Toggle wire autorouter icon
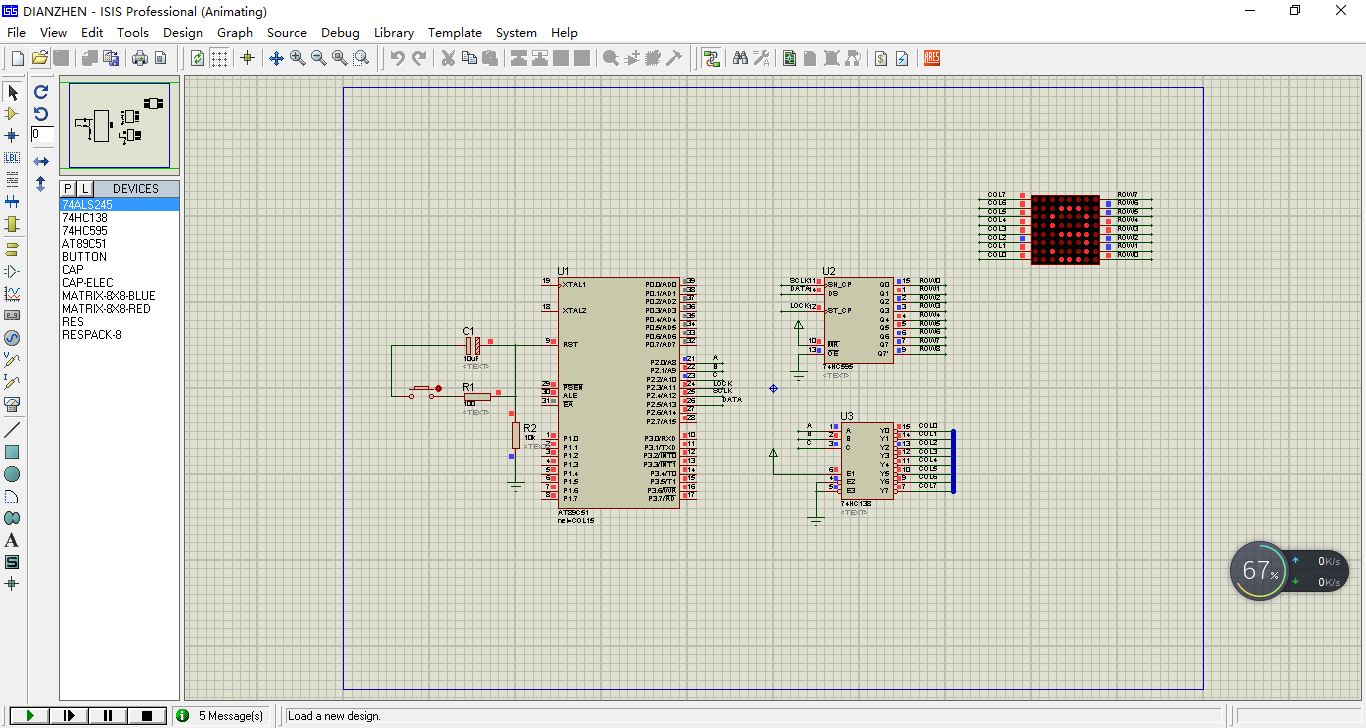 point(711,58)
